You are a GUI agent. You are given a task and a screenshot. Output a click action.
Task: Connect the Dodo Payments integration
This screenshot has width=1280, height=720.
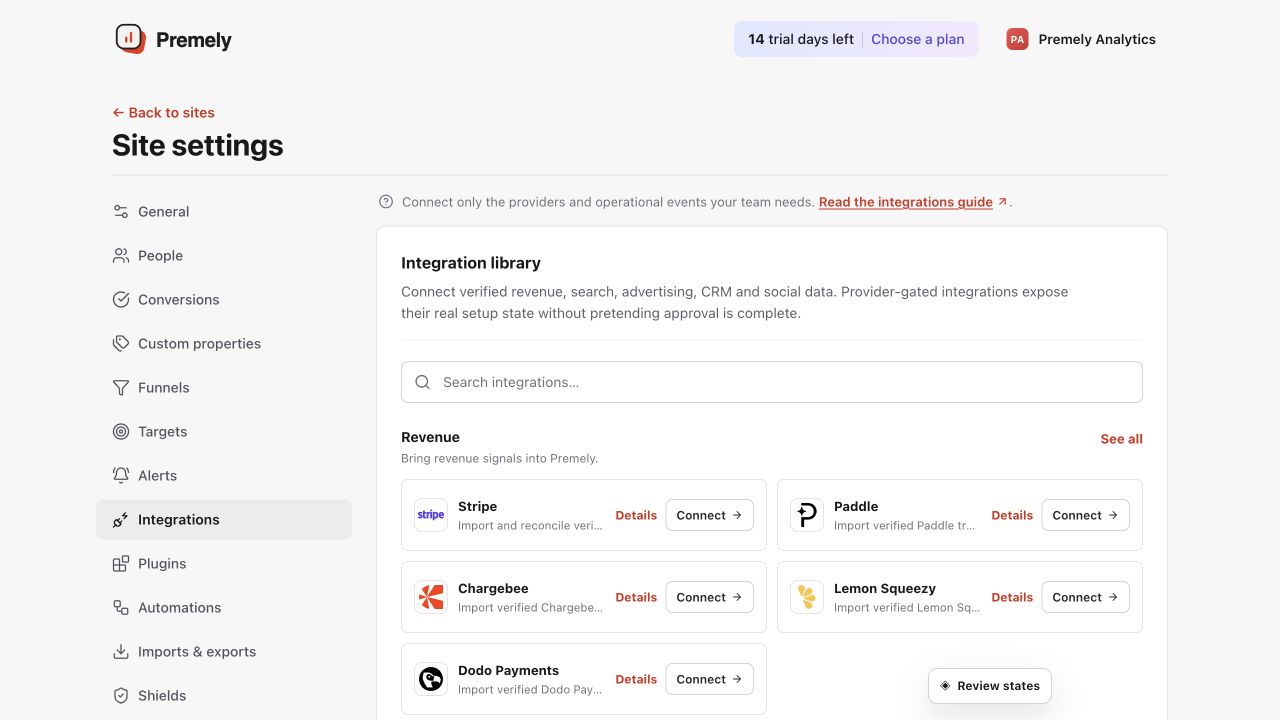(x=710, y=679)
